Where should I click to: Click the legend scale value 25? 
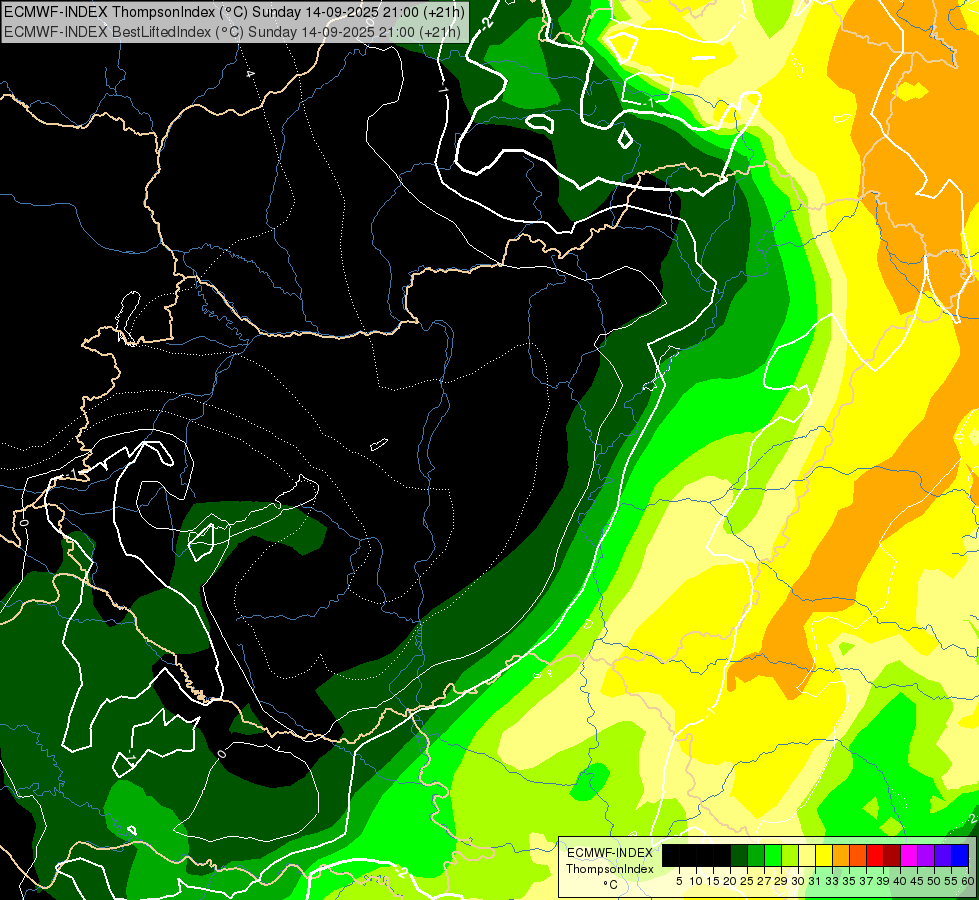coord(747,881)
